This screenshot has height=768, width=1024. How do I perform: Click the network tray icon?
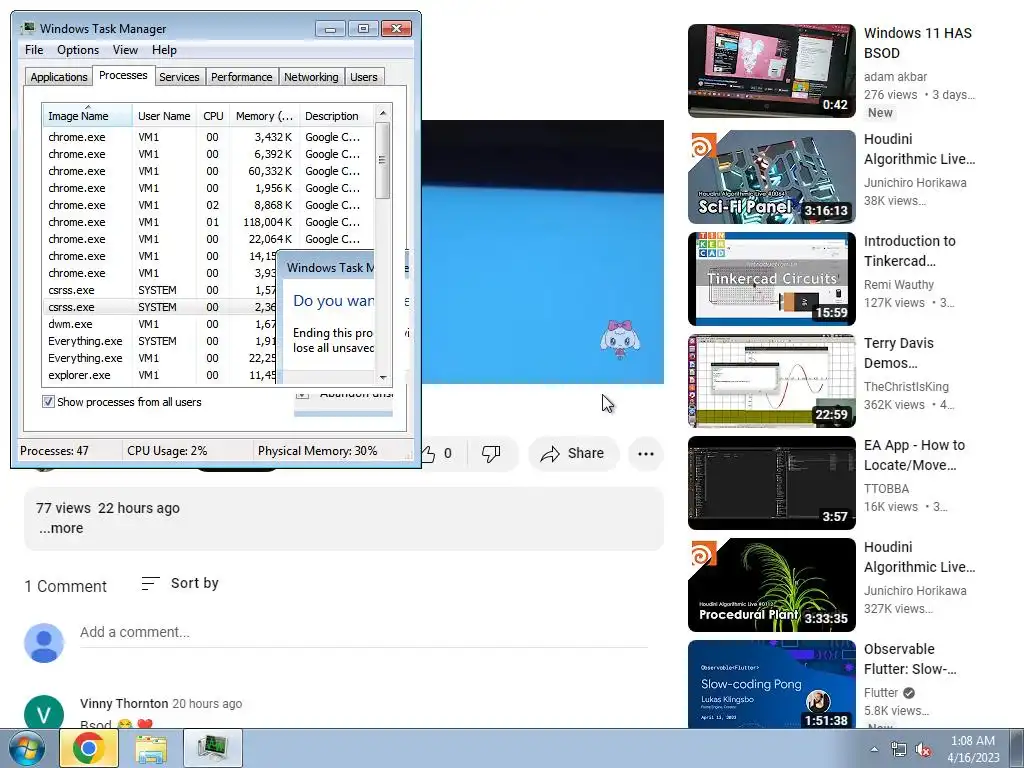click(x=899, y=750)
